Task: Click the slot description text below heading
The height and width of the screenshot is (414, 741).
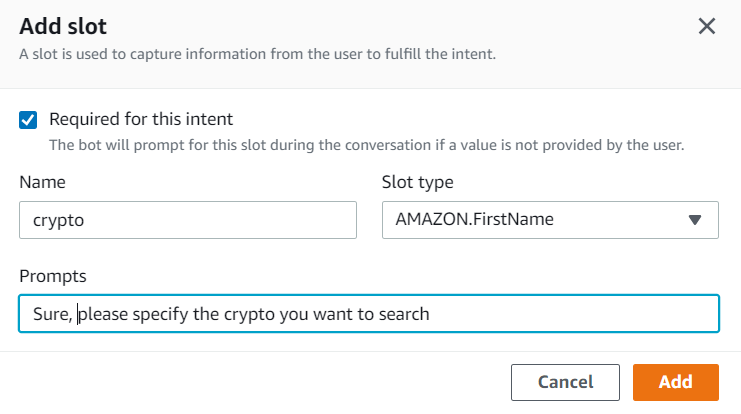Action: coord(258,53)
